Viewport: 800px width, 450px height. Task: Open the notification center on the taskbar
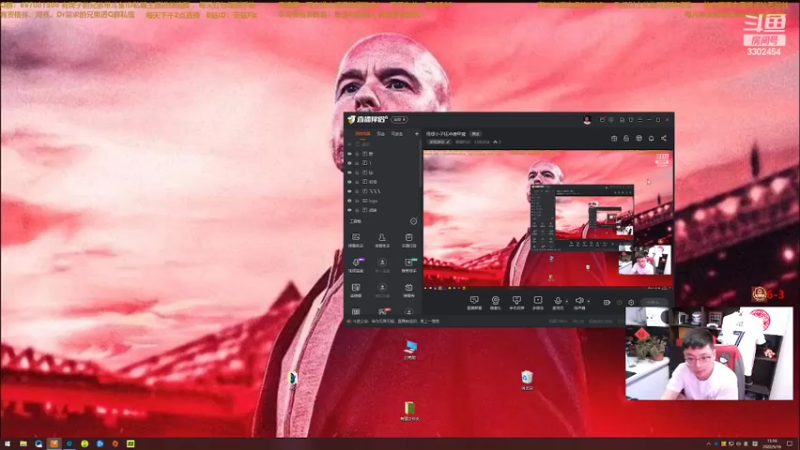[790, 444]
